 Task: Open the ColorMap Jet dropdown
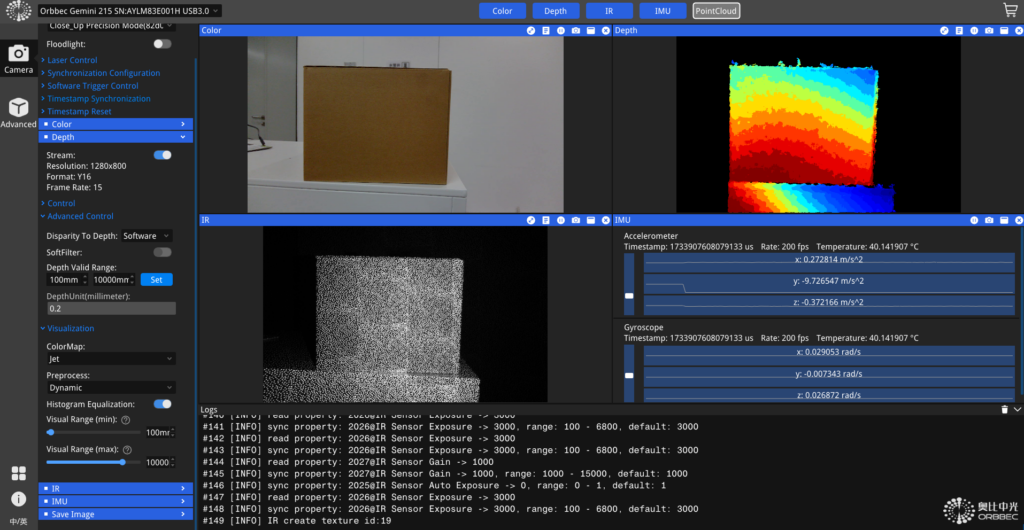(111, 359)
